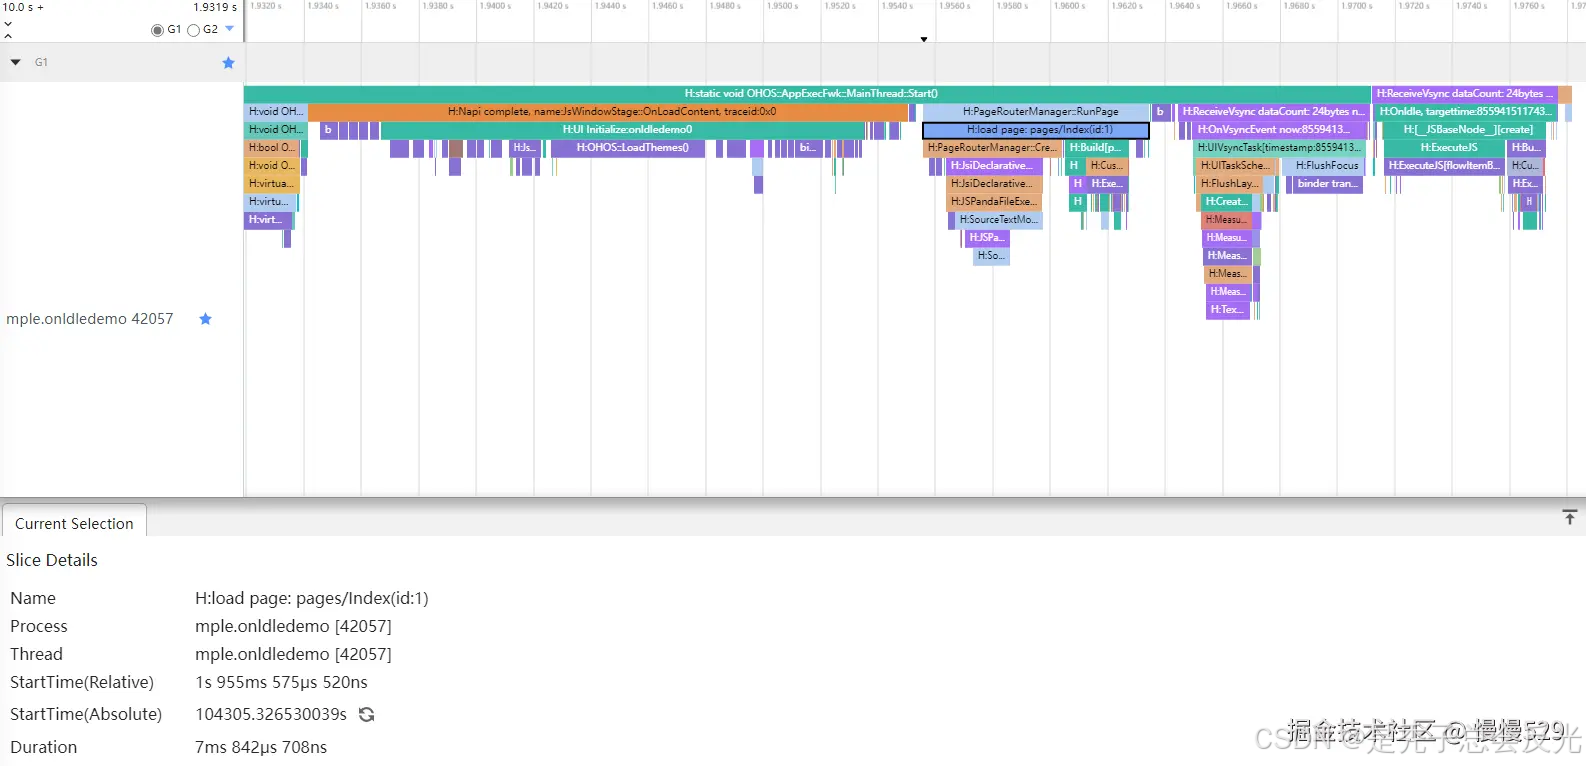1586x766 pixels.
Task: Select the H:Bu... slice on the right
Action: pyautogui.click(x=1526, y=148)
